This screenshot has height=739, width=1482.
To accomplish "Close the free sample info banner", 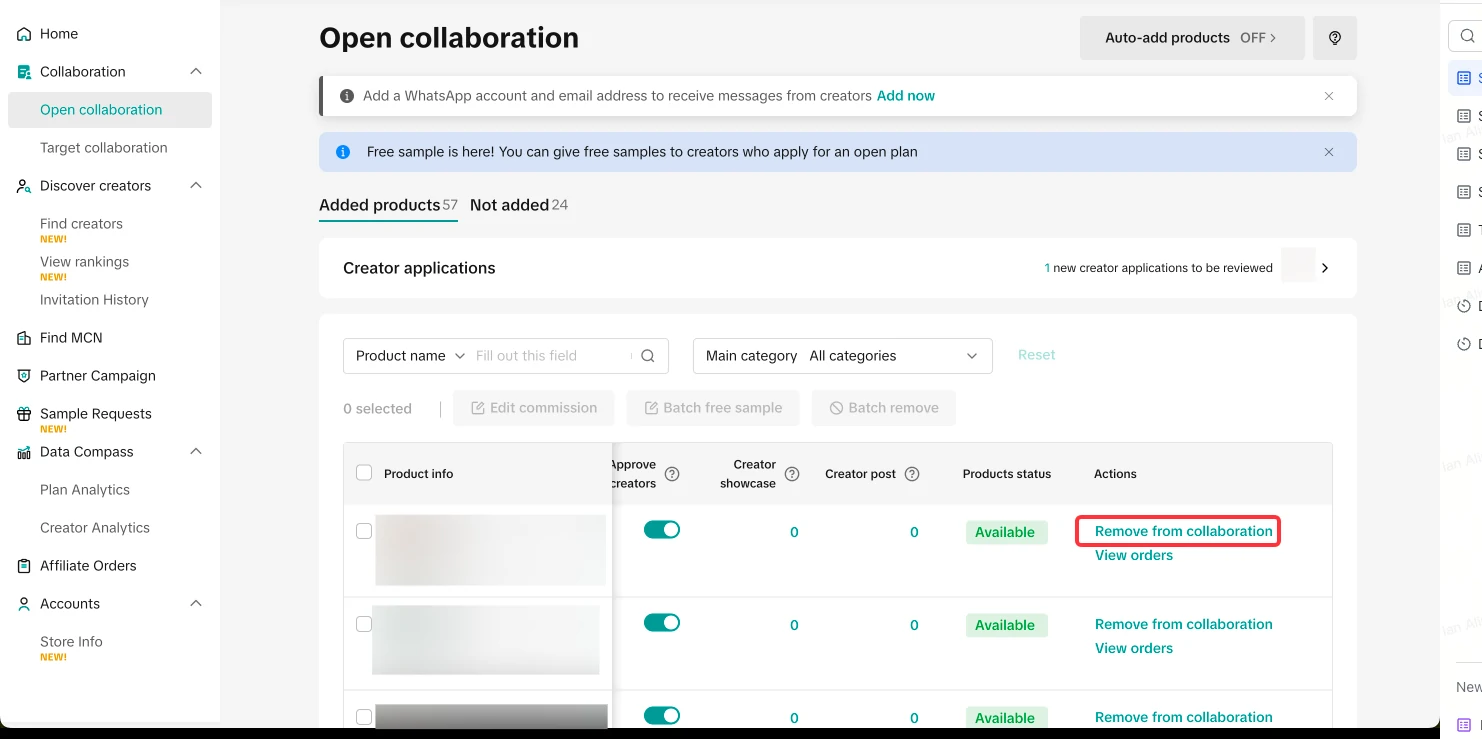I will pos(1329,152).
